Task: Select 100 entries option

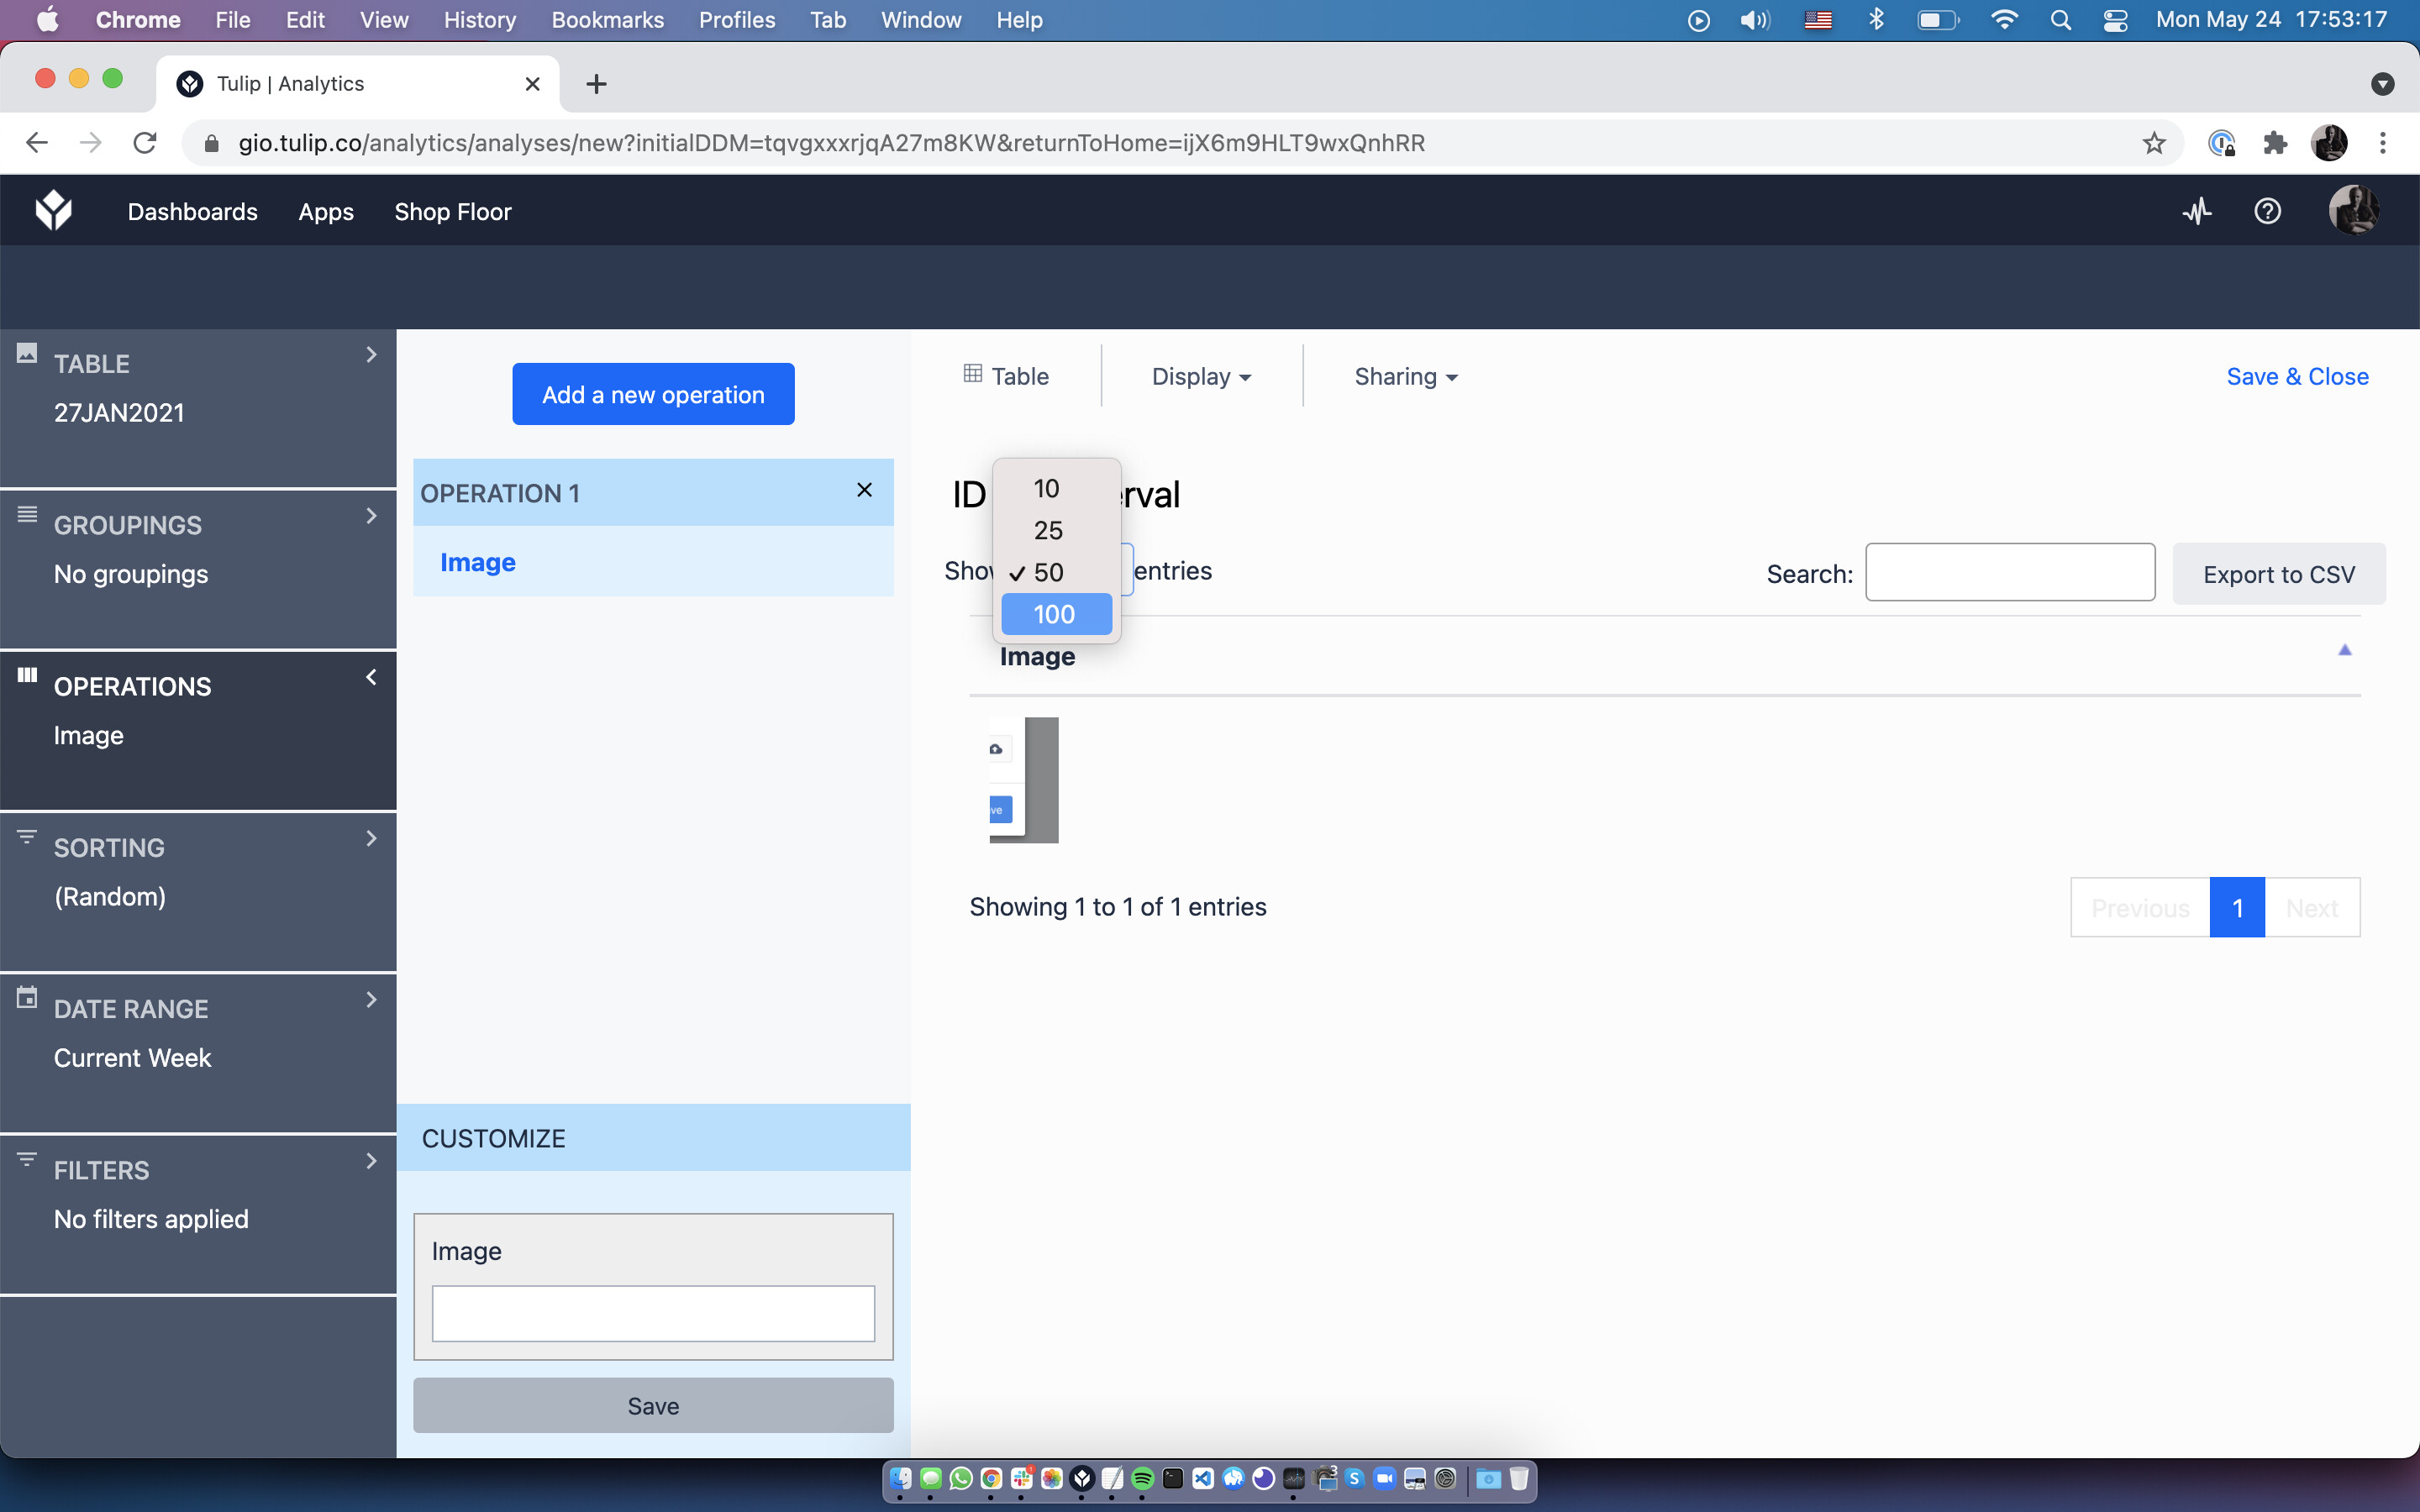Action: click(1055, 614)
